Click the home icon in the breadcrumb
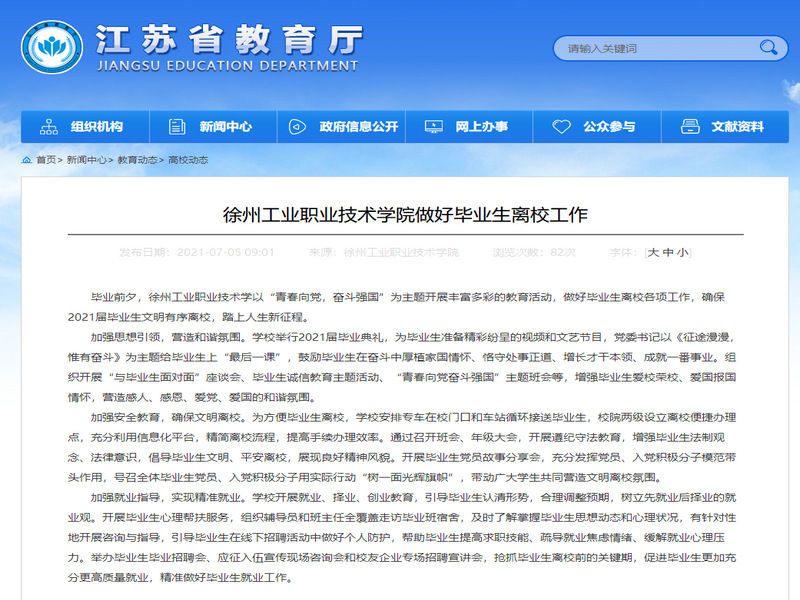The width and height of the screenshot is (800, 600). coord(26,160)
